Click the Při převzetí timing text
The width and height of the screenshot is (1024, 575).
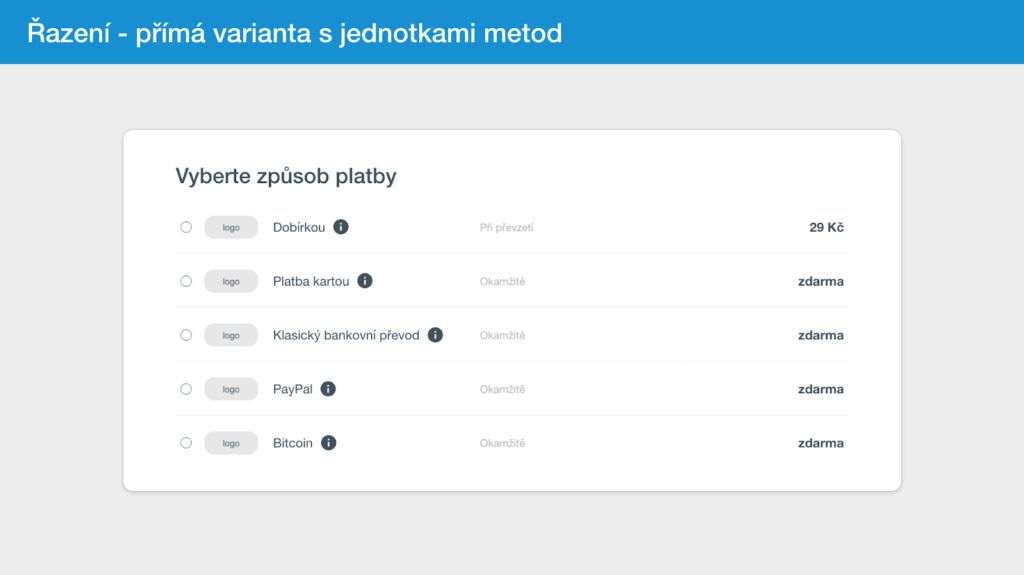point(507,227)
